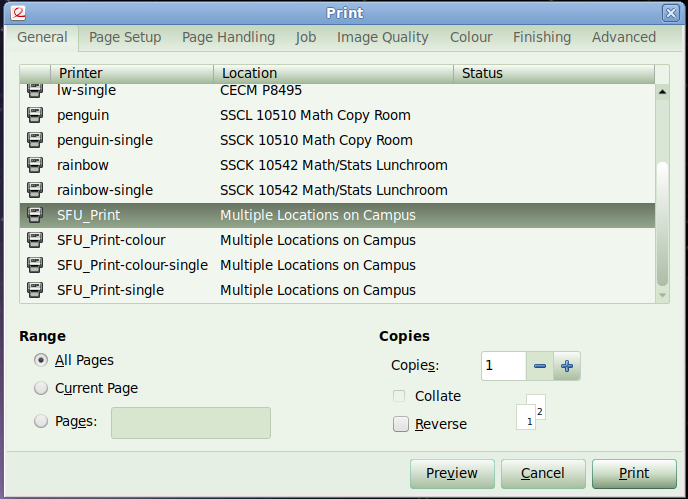Click the Copies number input field
Viewport: 688px width, 499px height.
point(503,366)
